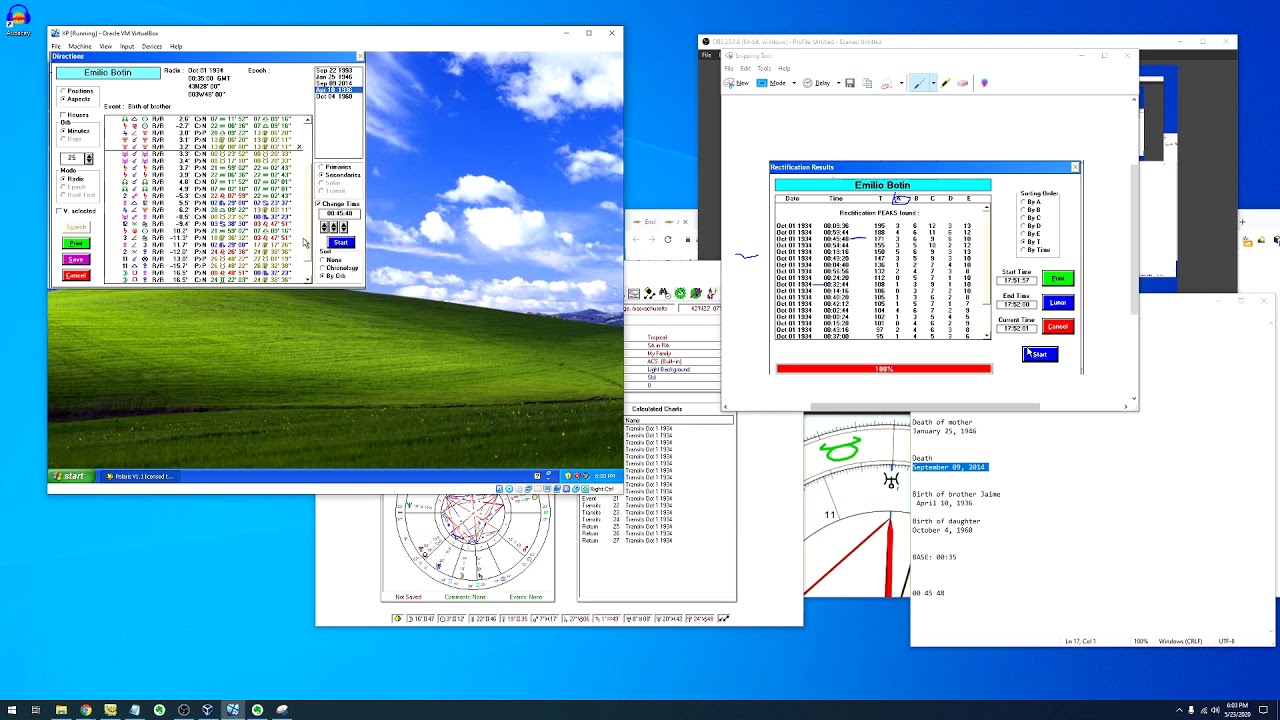This screenshot has height=720, width=1280.
Task: Click the send snip envelope icon
Action: [886, 83]
